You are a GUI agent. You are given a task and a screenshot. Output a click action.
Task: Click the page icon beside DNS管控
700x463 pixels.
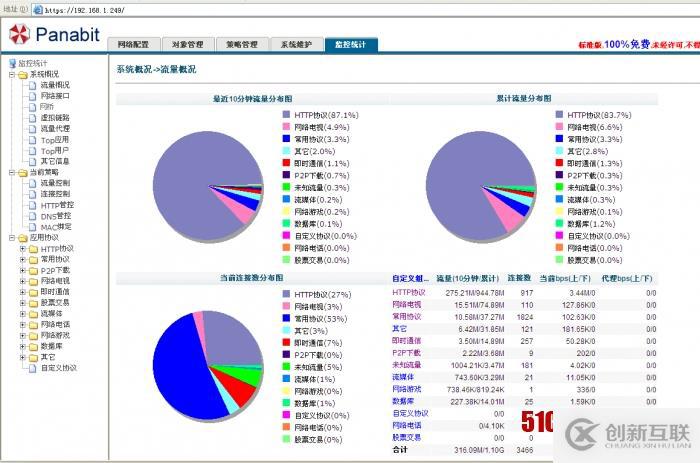tap(33, 216)
